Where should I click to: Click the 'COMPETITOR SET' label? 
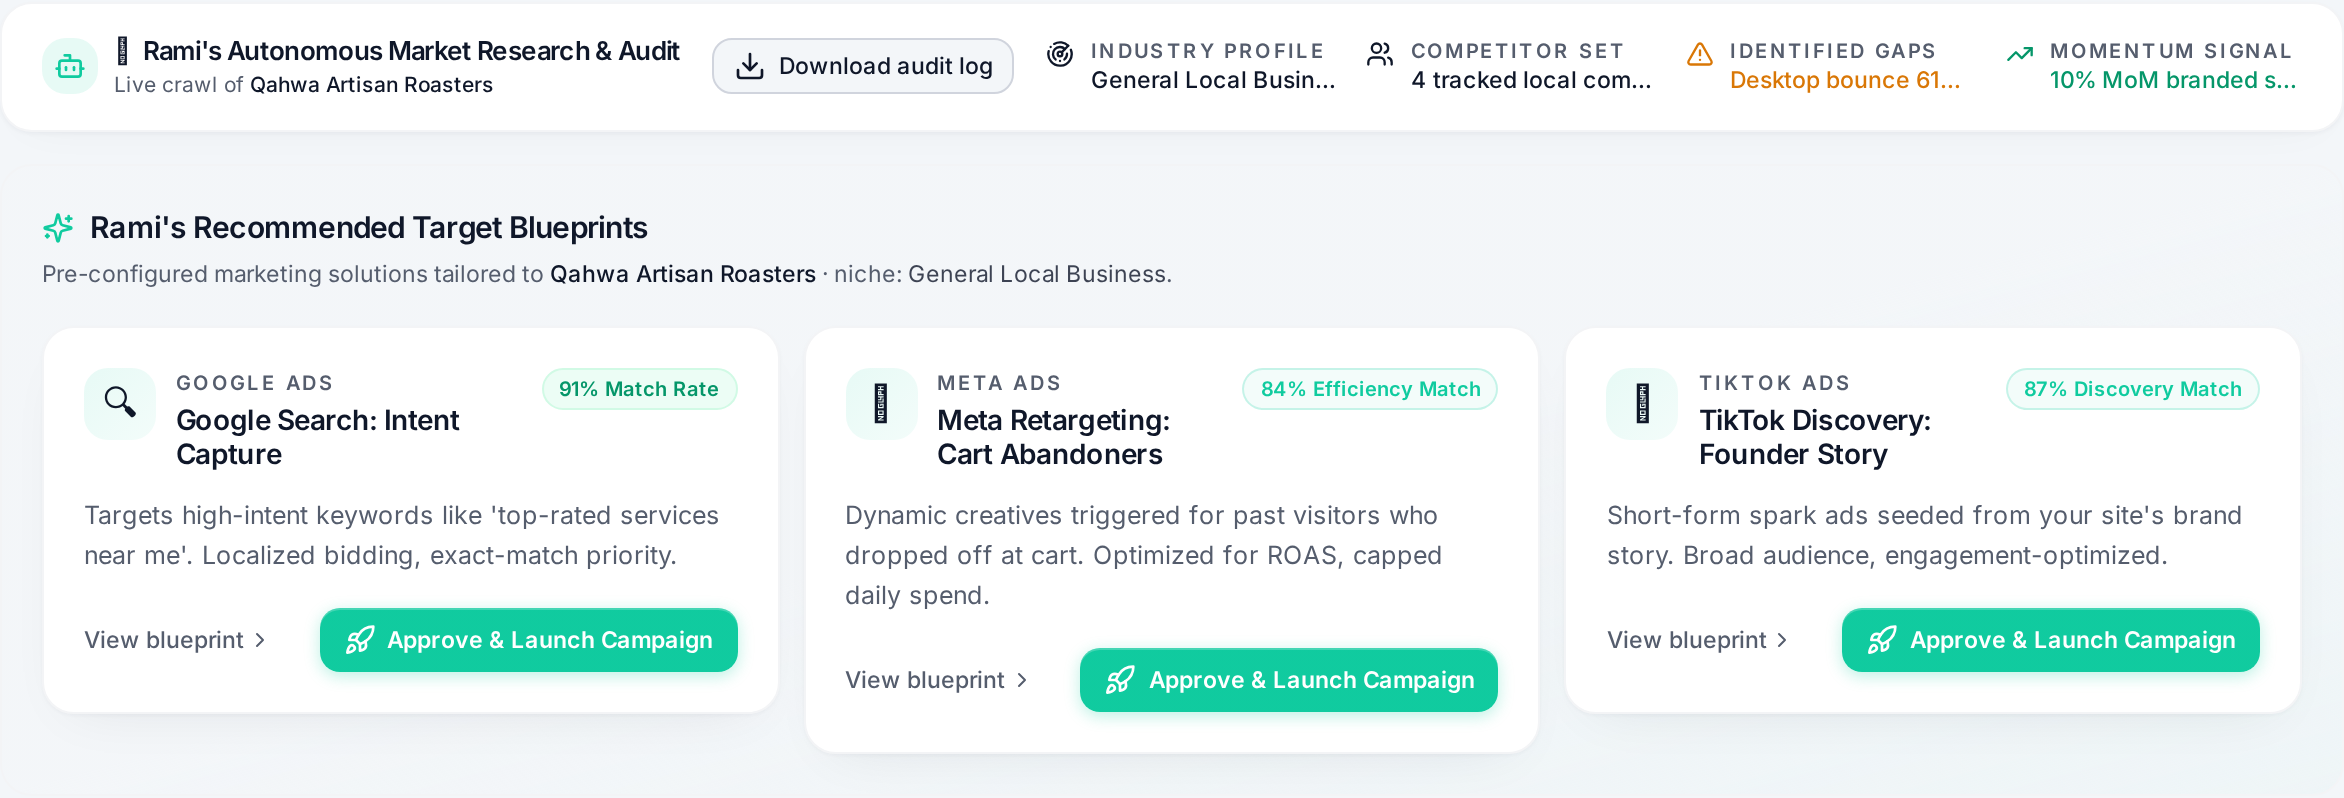[1517, 51]
